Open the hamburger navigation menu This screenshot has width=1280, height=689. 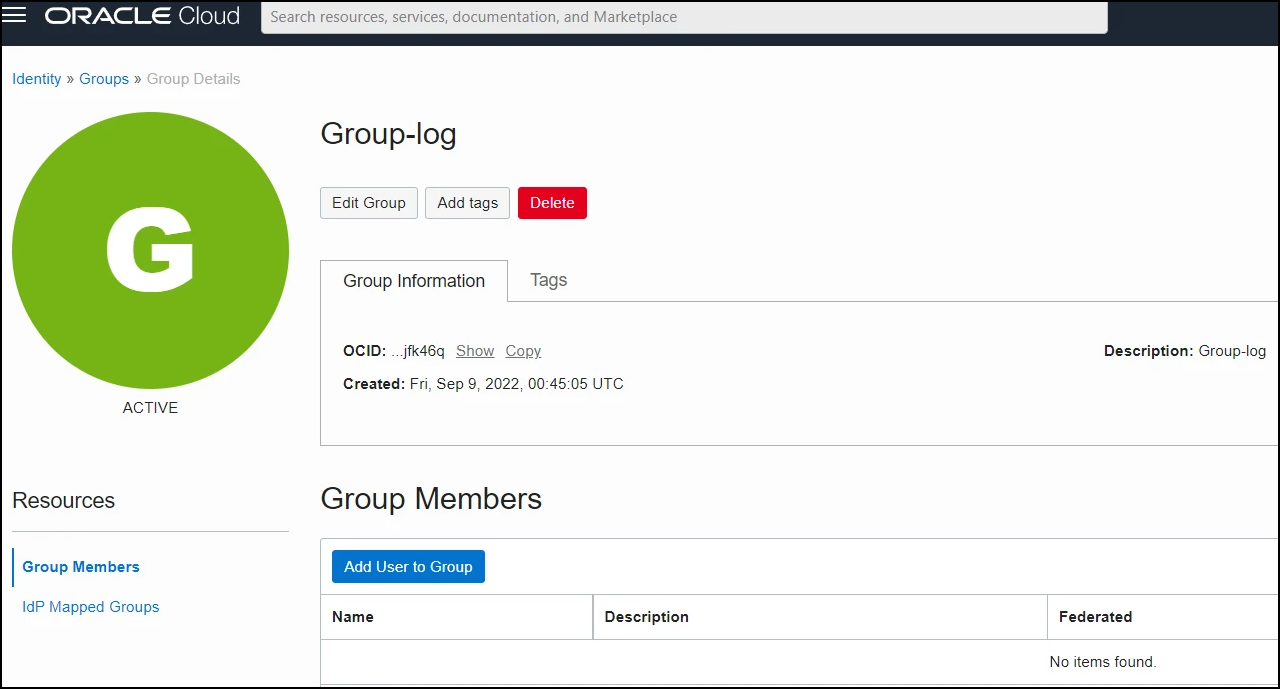pyautogui.click(x=15, y=16)
